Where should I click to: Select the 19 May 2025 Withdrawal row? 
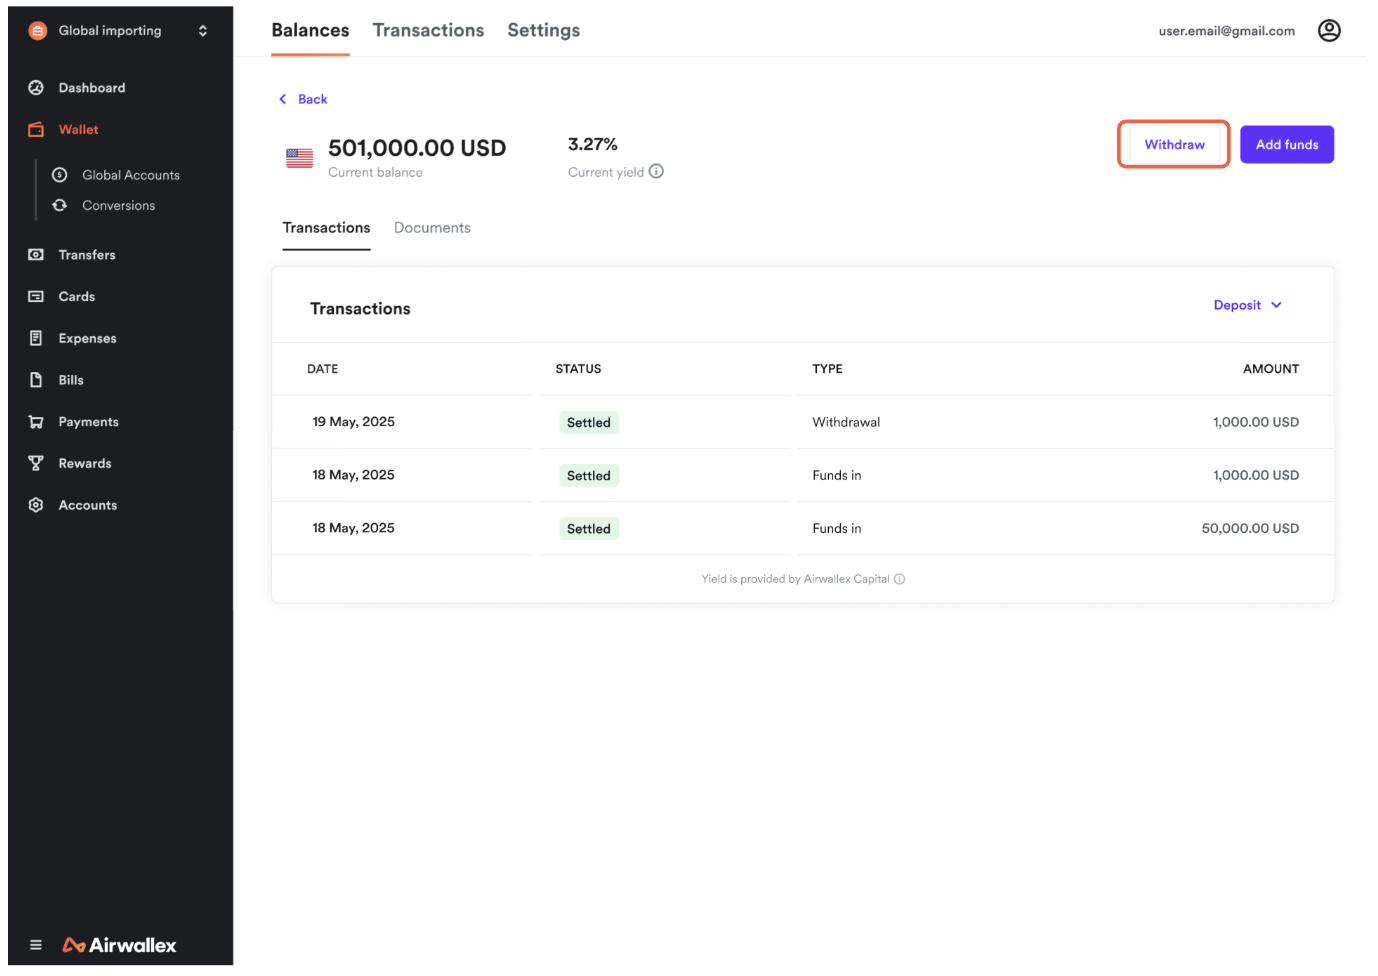click(802, 422)
